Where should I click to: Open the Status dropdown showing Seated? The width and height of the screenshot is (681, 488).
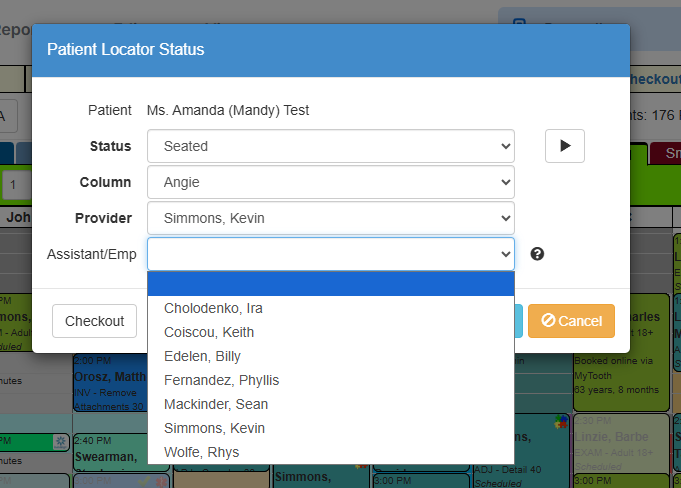(x=331, y=146)
